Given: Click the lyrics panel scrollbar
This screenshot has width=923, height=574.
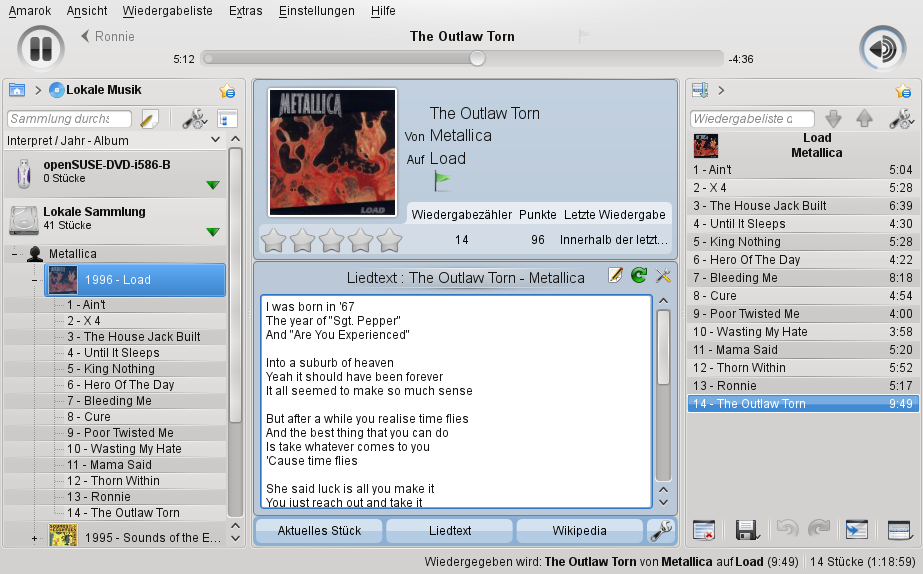Looking at the screenshot, I should (663, 347).
